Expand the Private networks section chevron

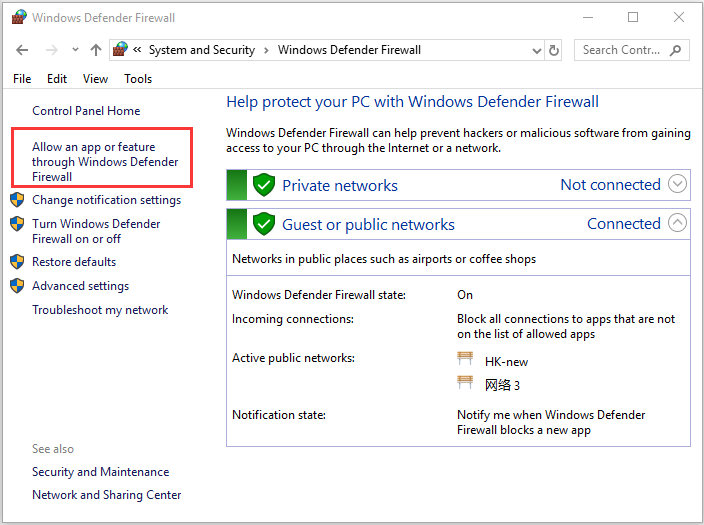[x=678, y=184]
